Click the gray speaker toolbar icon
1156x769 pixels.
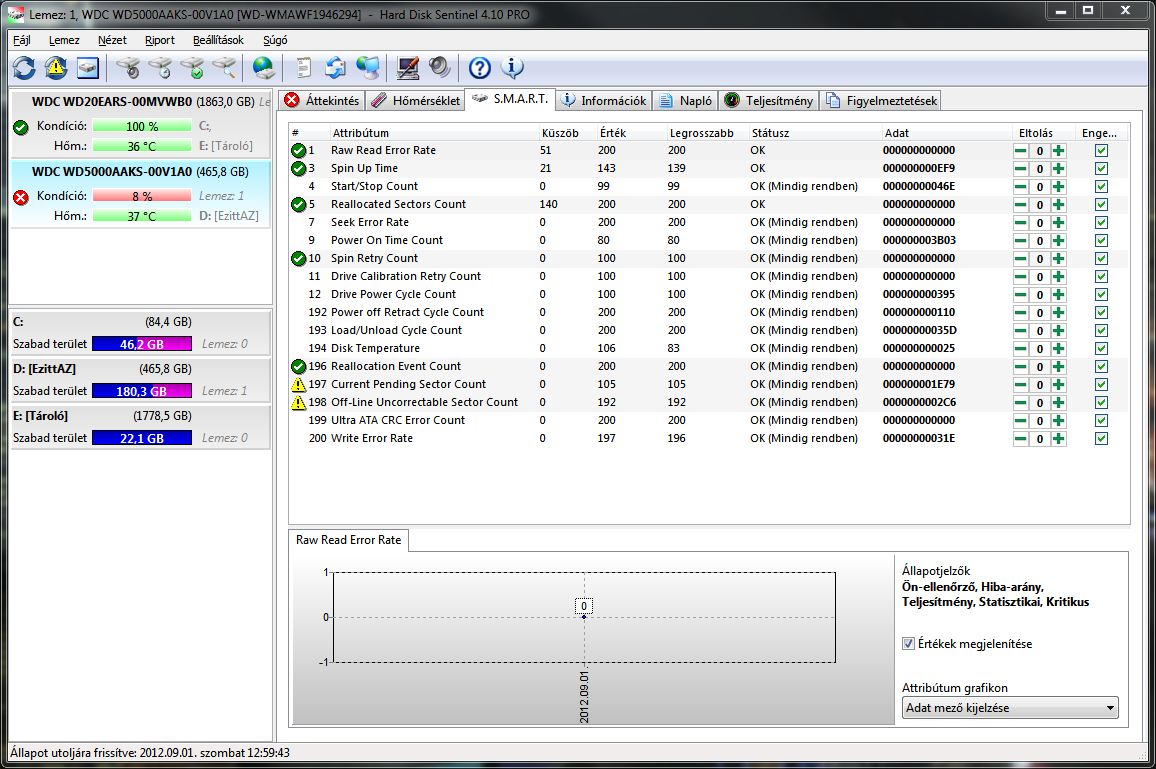pos(439,68)
